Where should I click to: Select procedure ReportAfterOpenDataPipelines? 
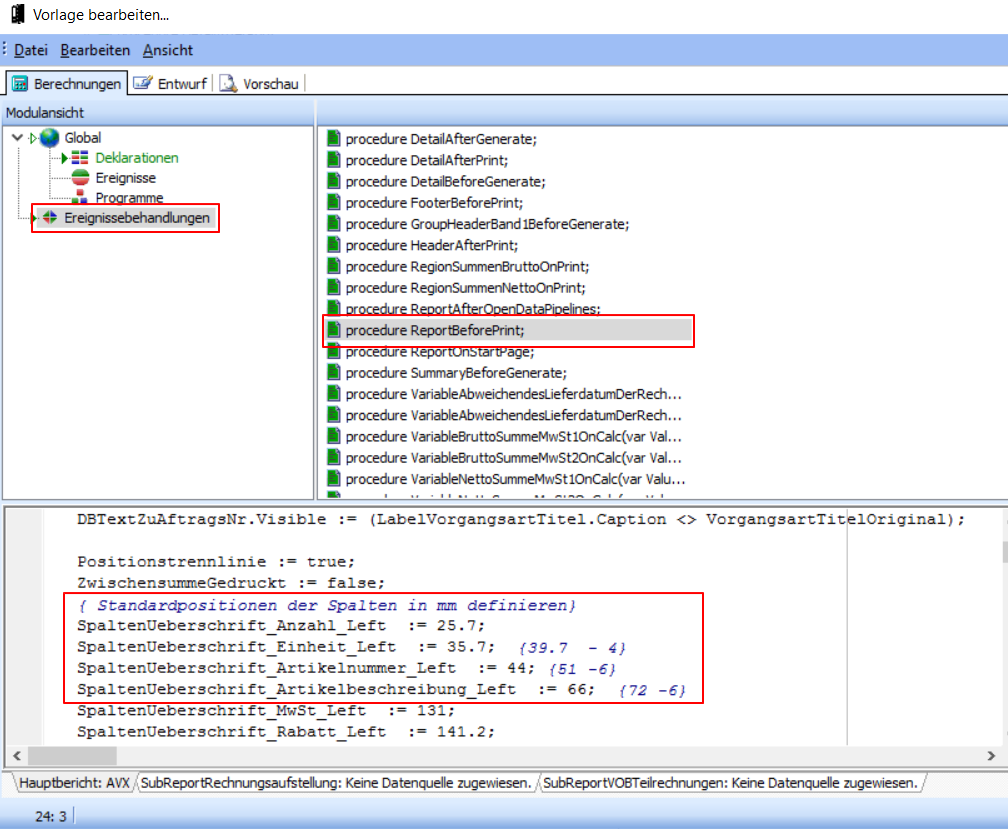click(473, 308)
